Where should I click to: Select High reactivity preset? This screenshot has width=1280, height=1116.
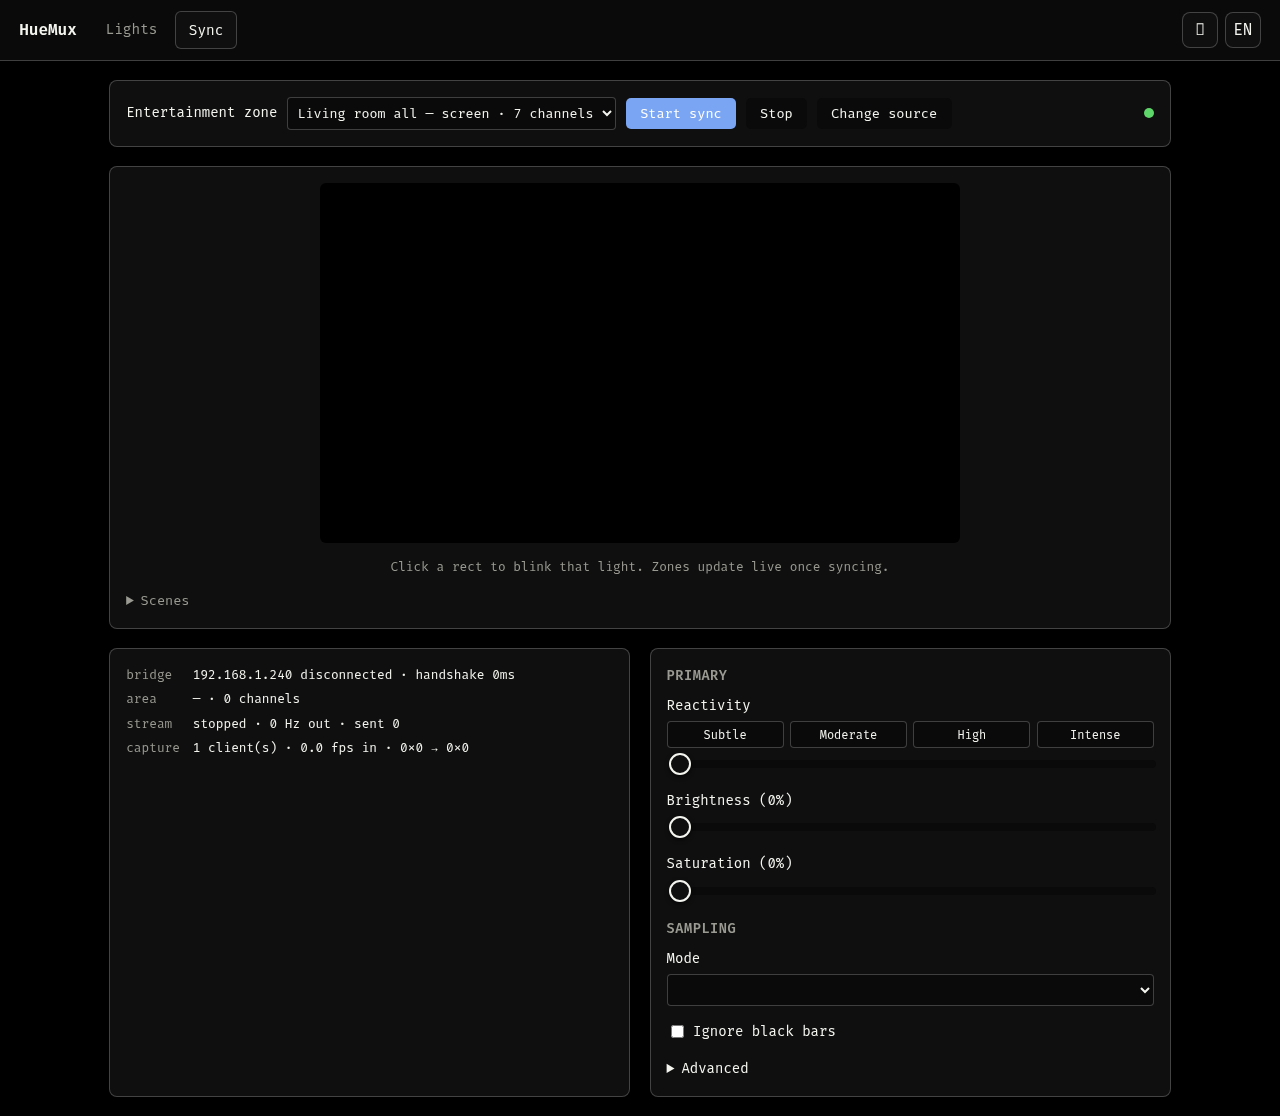pyautogui.click(x=971, y=734)
